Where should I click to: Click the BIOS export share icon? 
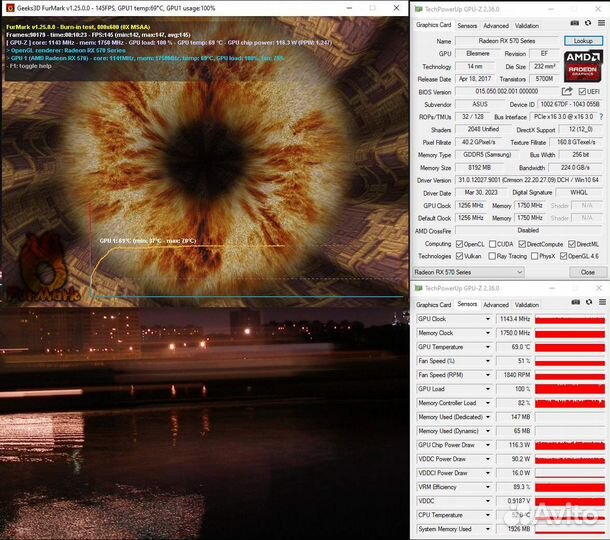click(568, 91)
